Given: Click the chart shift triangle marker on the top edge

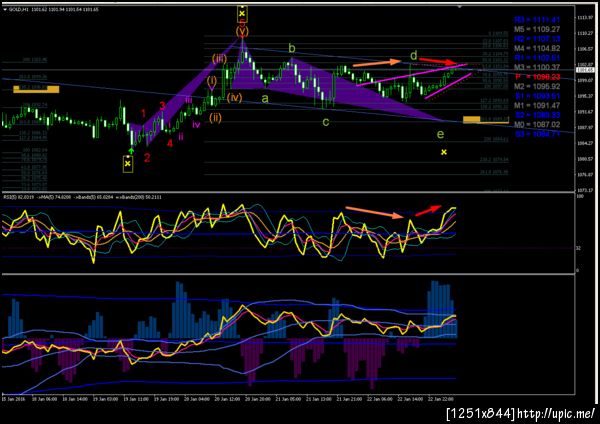Looking at the screenshot, I should (x=459, y=7).
